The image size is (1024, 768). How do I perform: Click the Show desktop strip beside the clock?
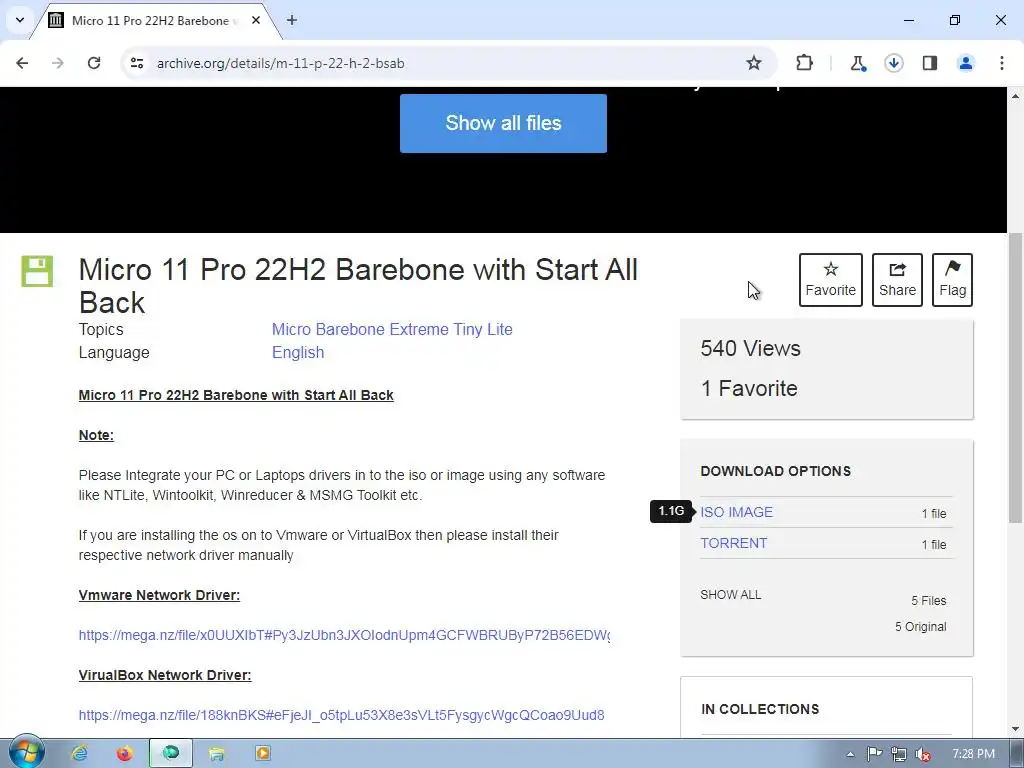pyautogui.click(x=1016, y=754)
